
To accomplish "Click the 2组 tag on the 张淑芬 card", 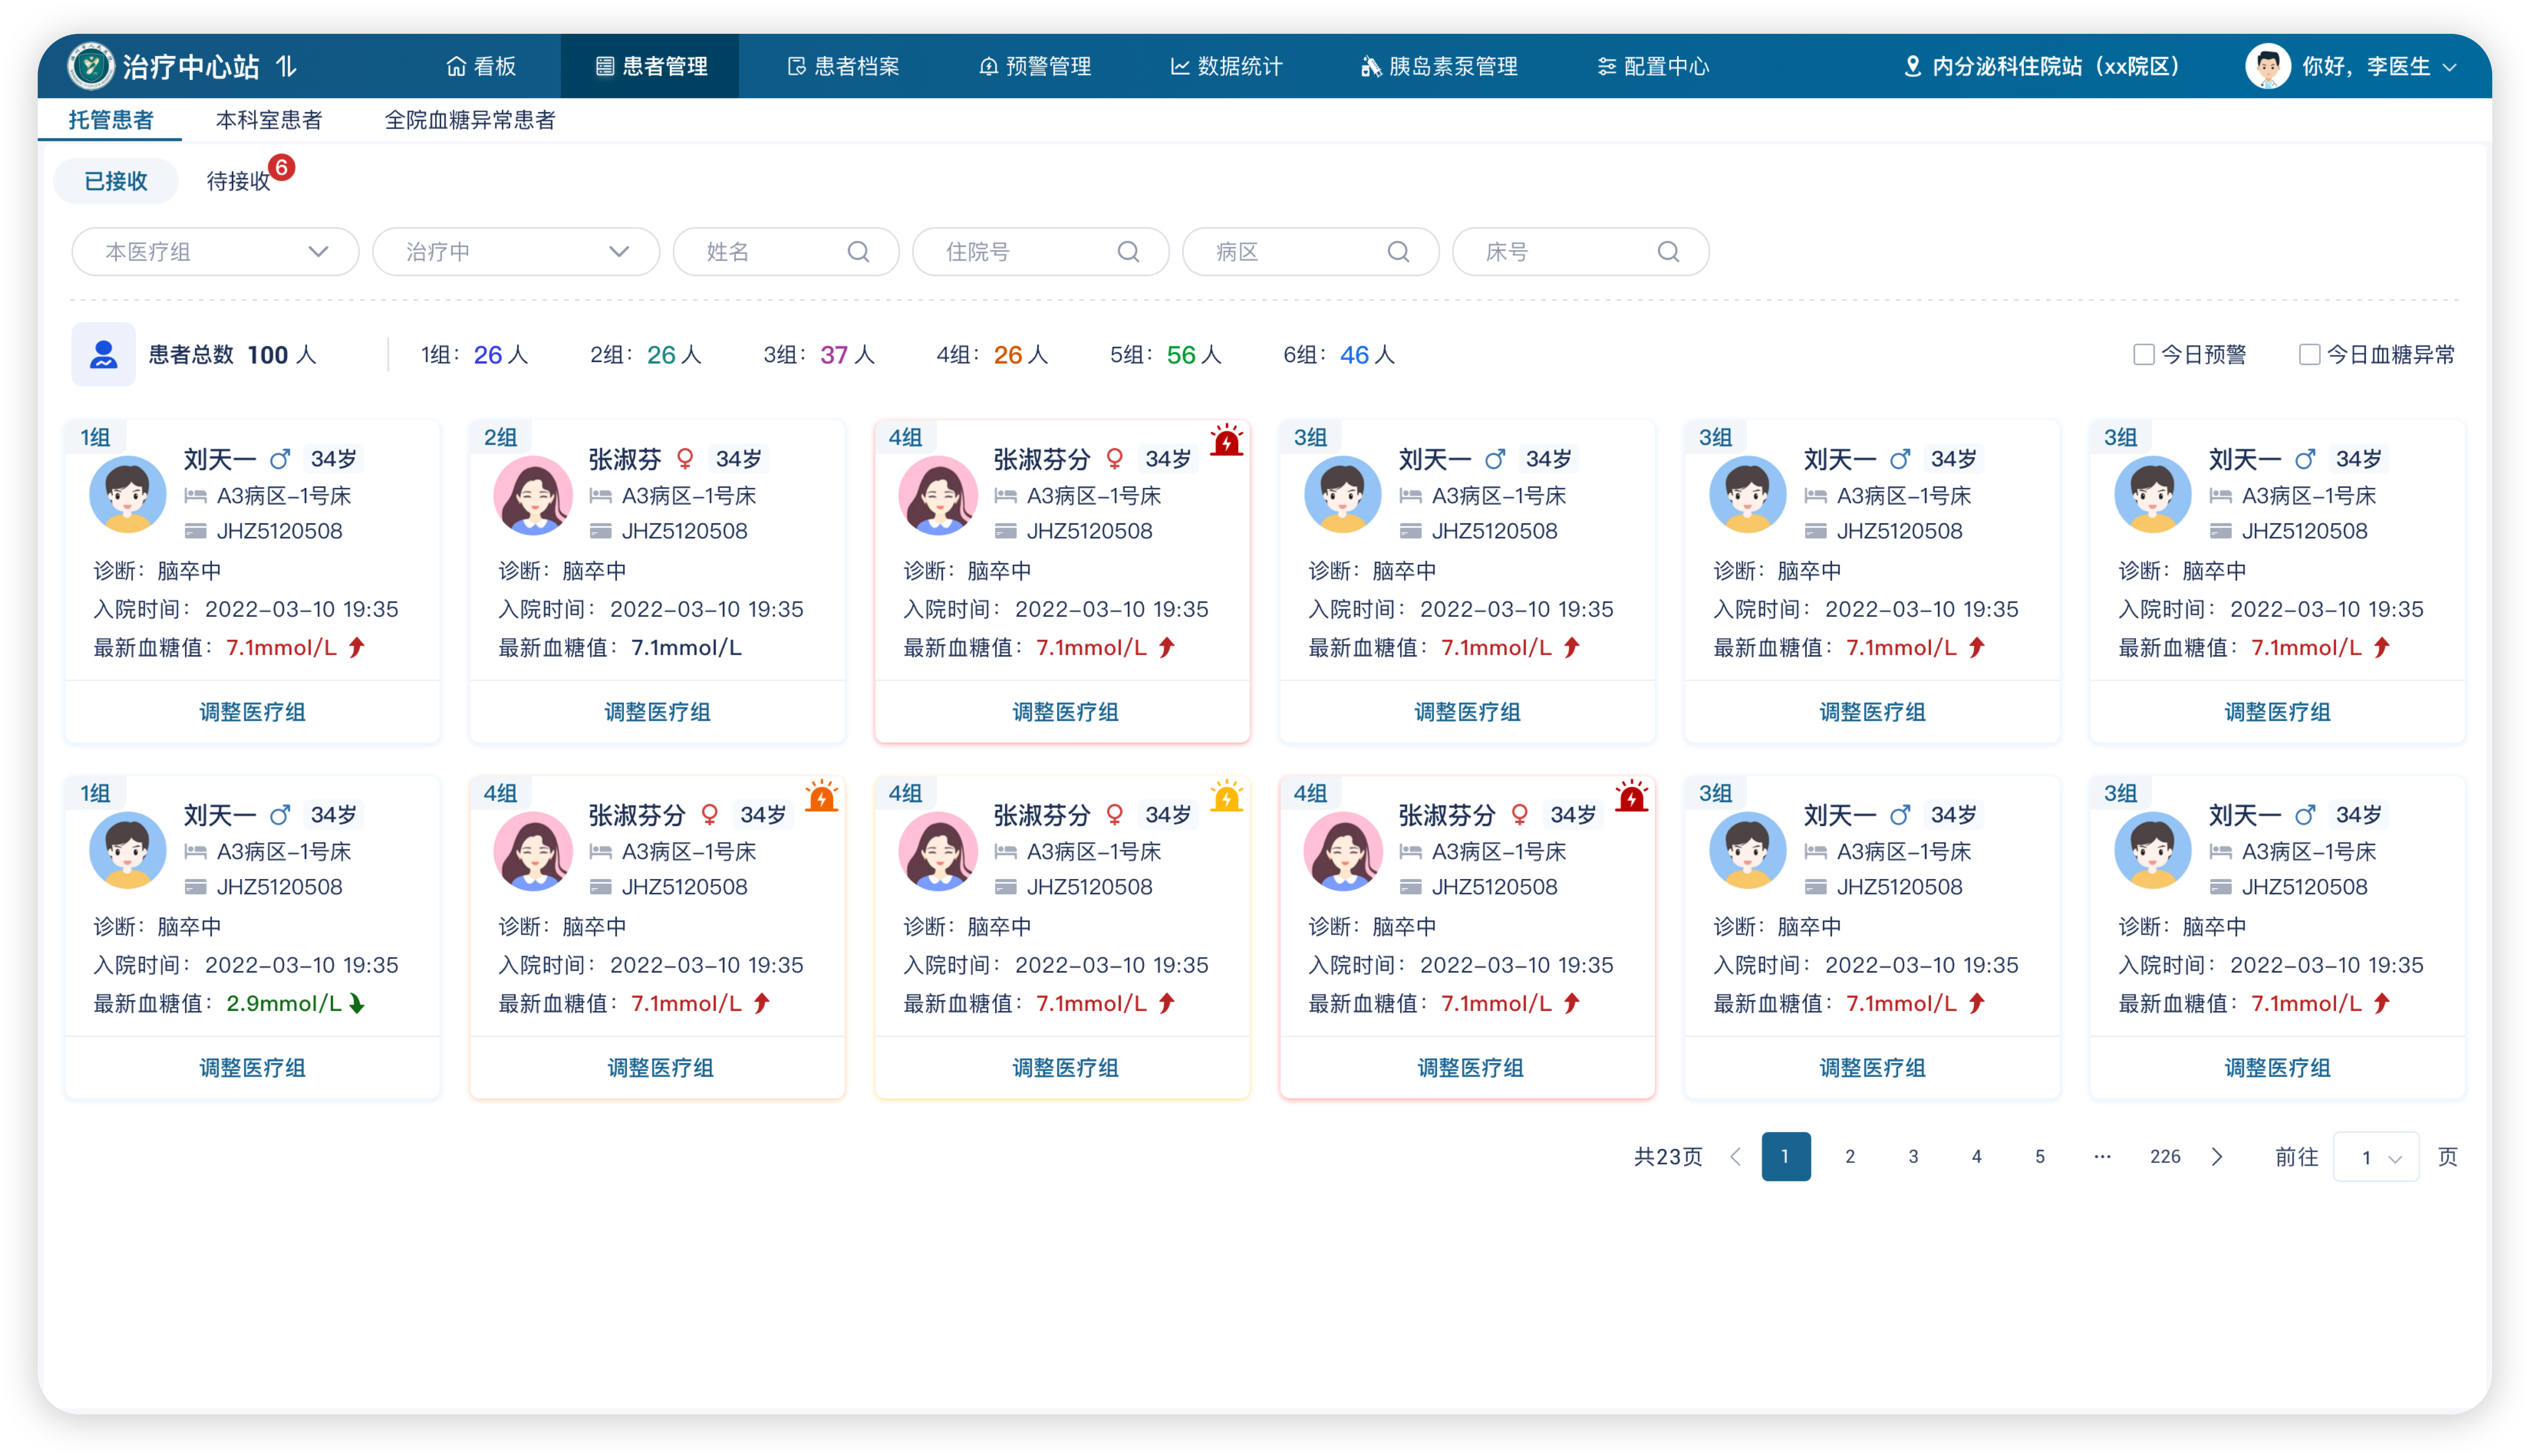I will tap(500, 437).
